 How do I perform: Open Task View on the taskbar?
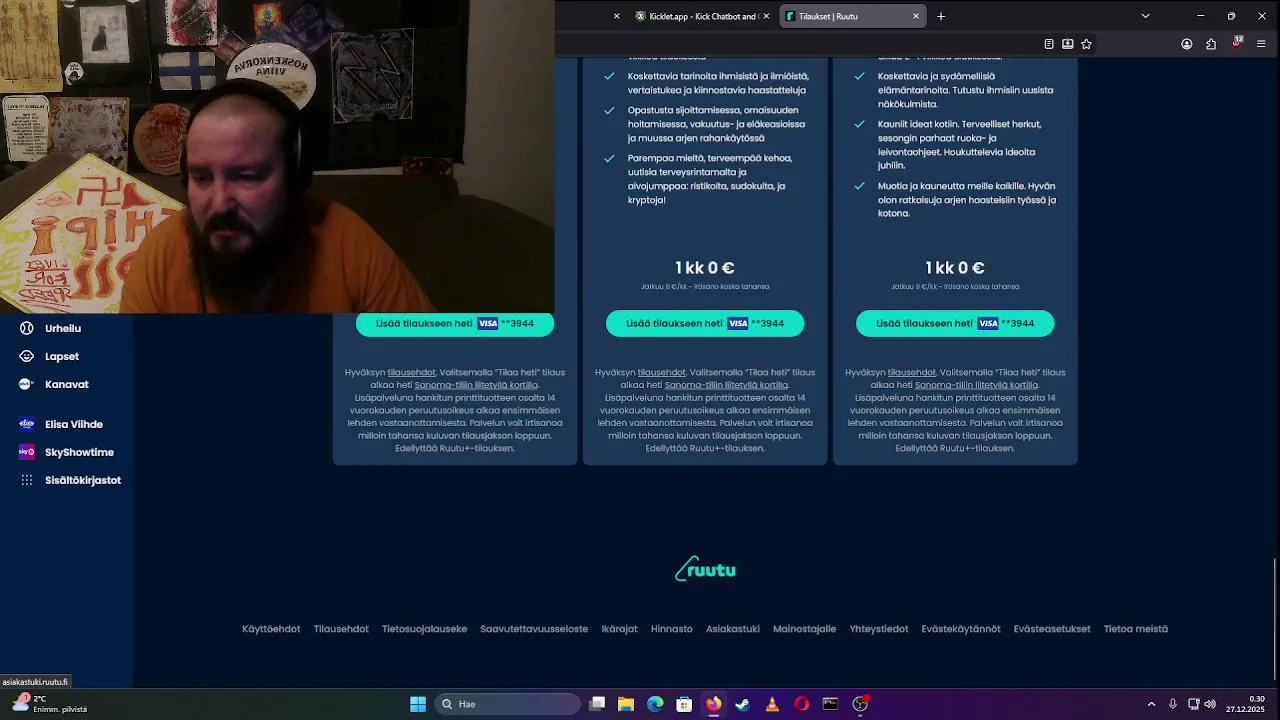pyautogui.click(x=597, y=704)
